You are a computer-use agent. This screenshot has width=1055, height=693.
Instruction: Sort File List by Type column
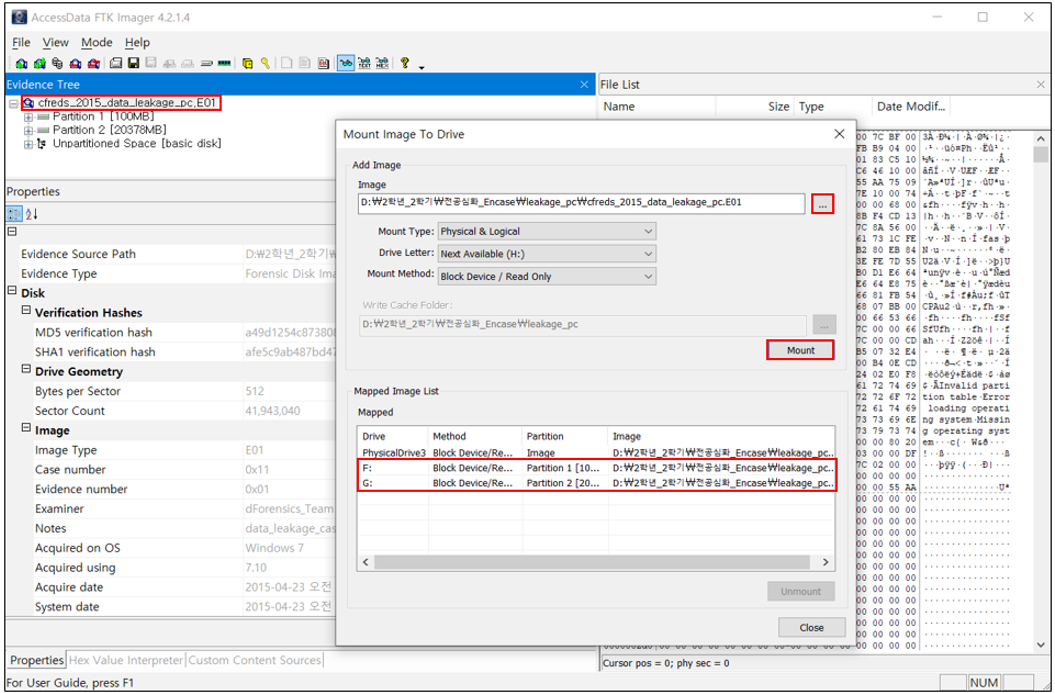tap(833, 106)
